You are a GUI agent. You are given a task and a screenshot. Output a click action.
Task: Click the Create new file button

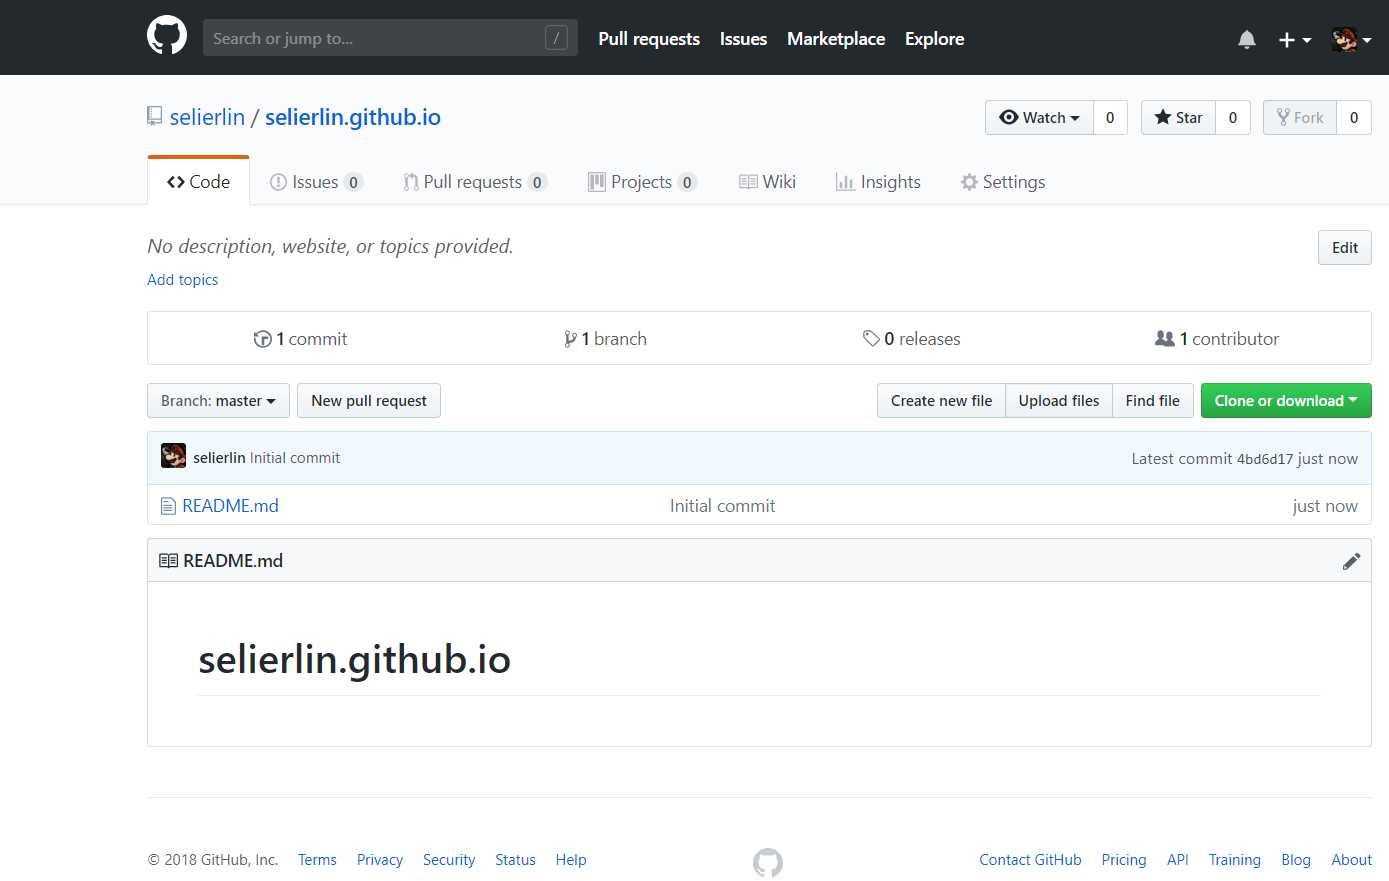(941, 401)
